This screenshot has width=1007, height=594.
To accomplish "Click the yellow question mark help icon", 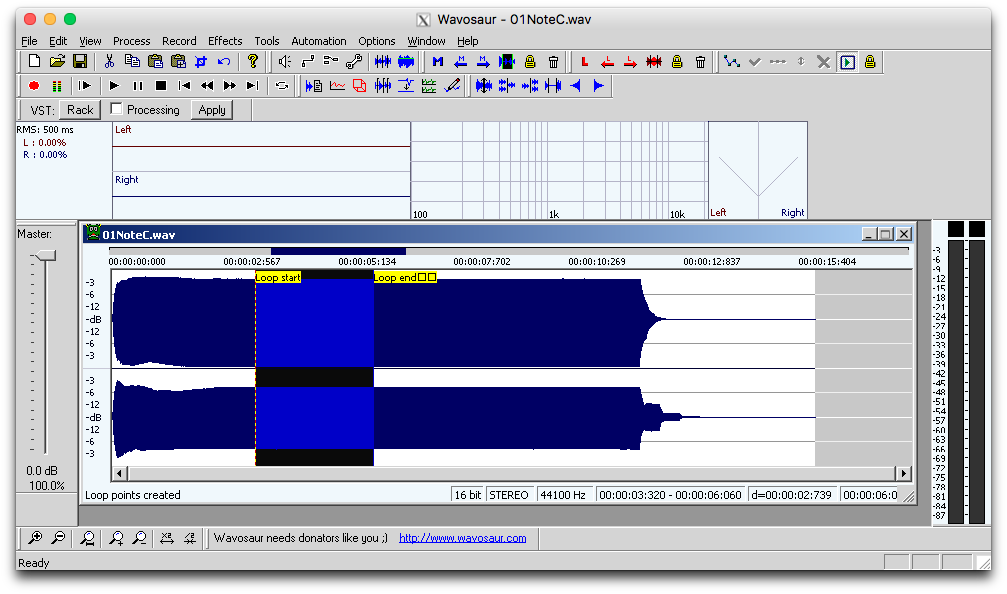I will (x=253, y=62).
